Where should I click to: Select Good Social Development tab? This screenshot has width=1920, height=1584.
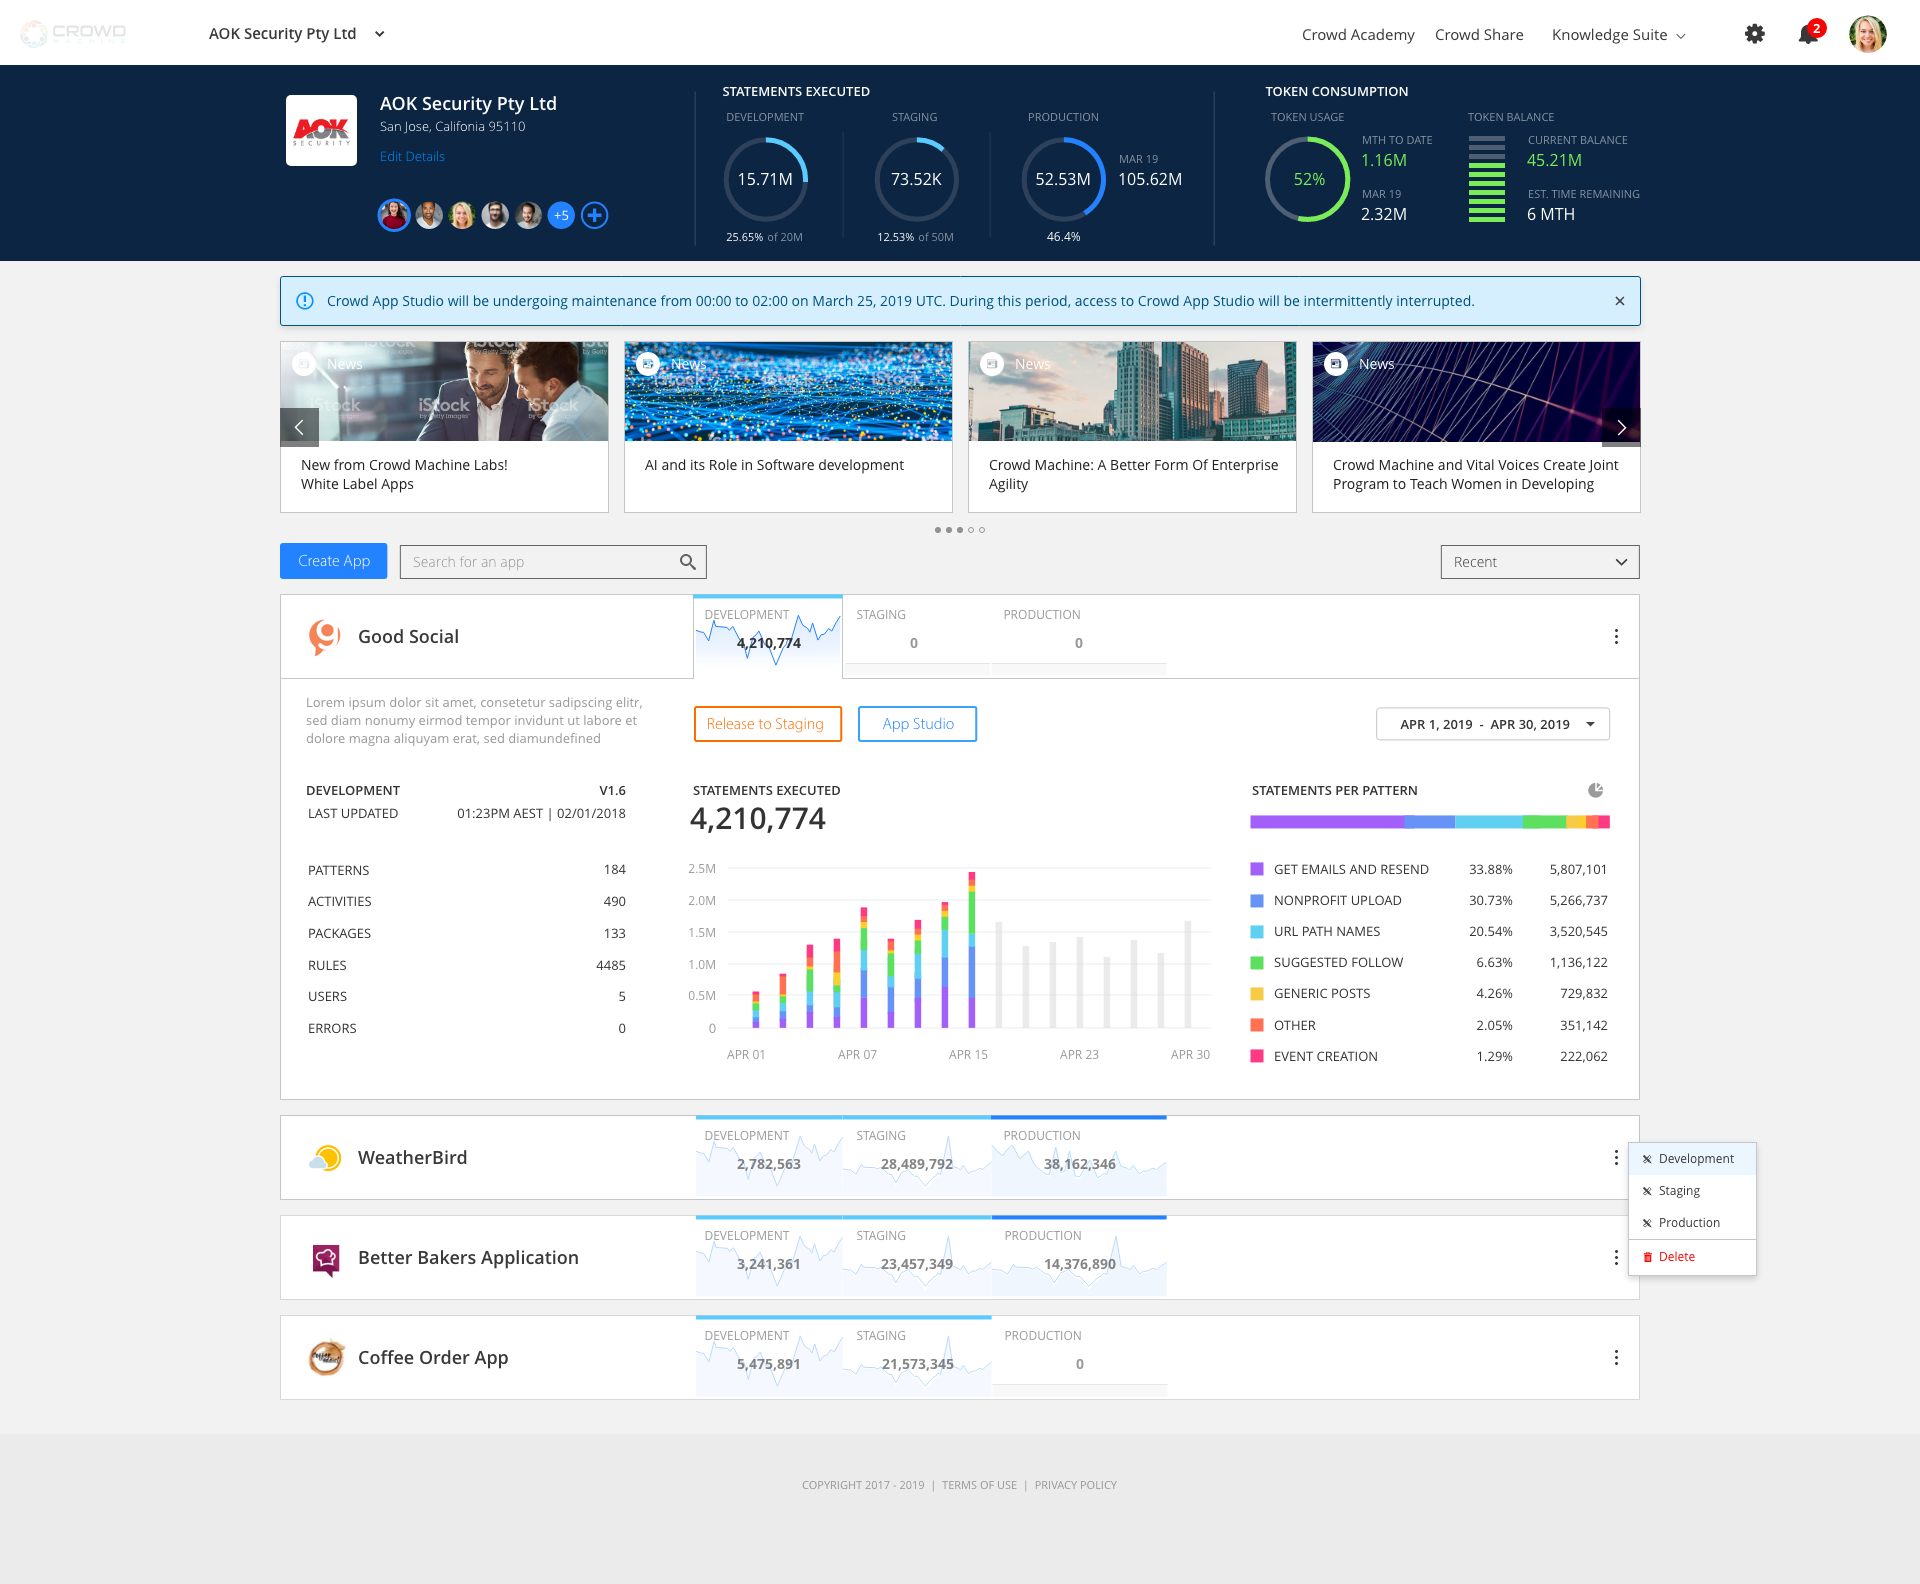click(x=768, y=637)
